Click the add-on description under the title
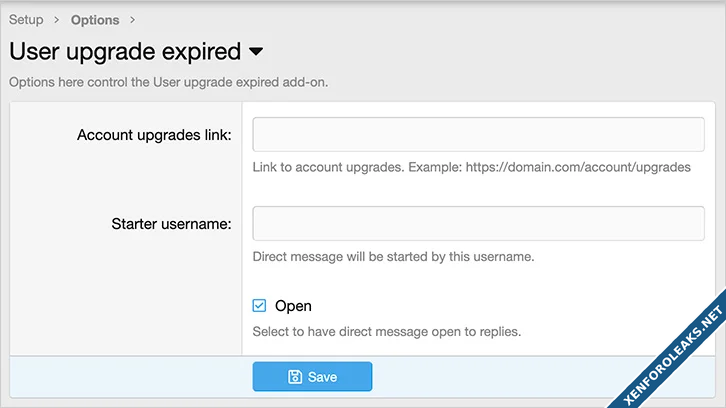This screenshot has width=726, height=408. point(168,82)
